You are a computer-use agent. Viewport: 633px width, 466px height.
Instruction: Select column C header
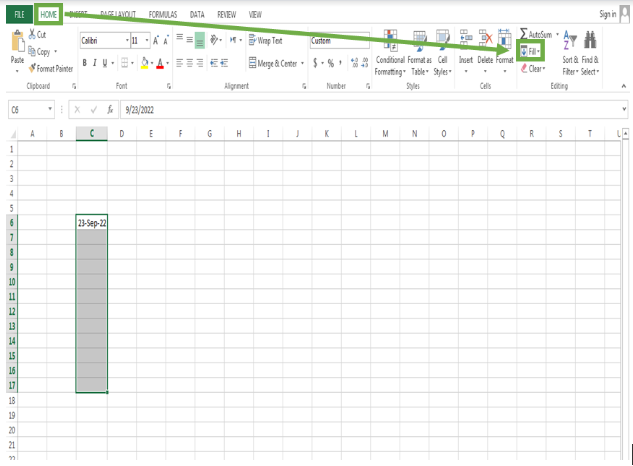(92, 134)
